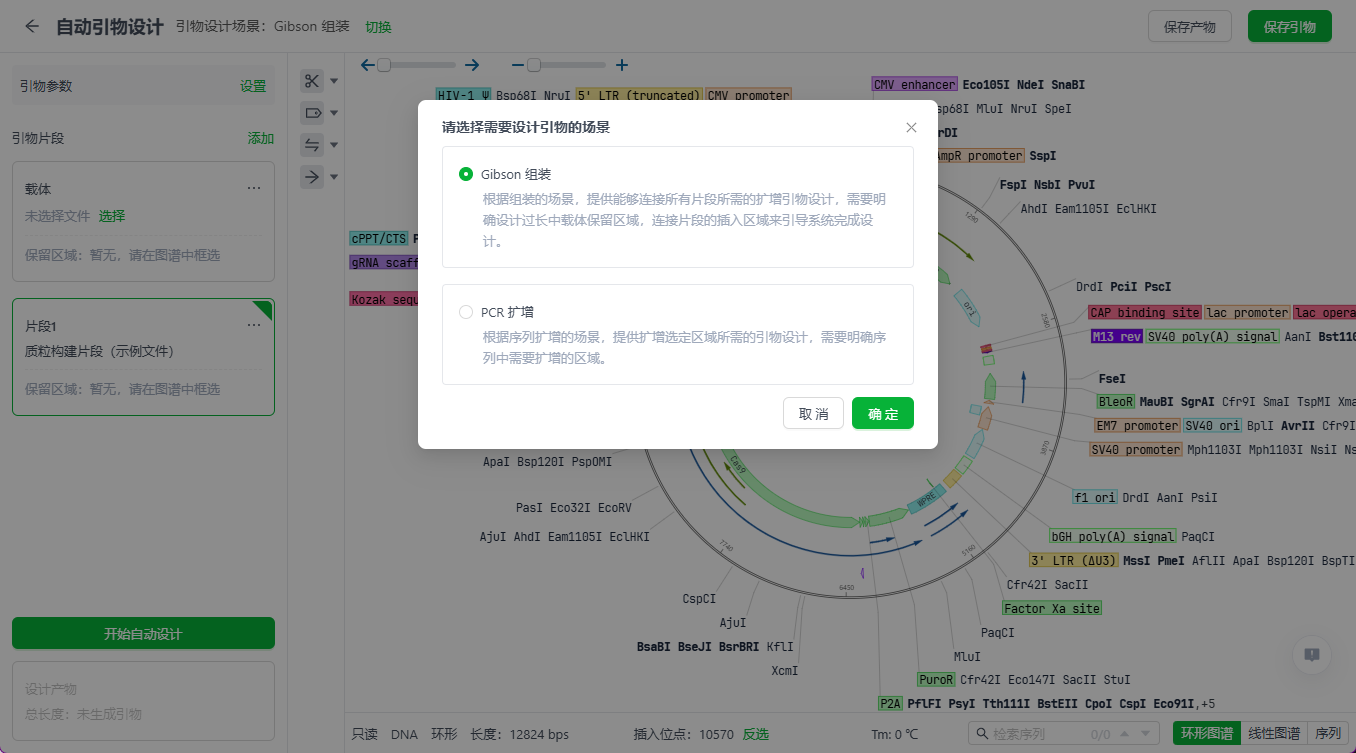Image resolution: width=1356 pixels, height=753 pixels.
Task: Open the 片段1 three-dot menu
Action: 254,325
